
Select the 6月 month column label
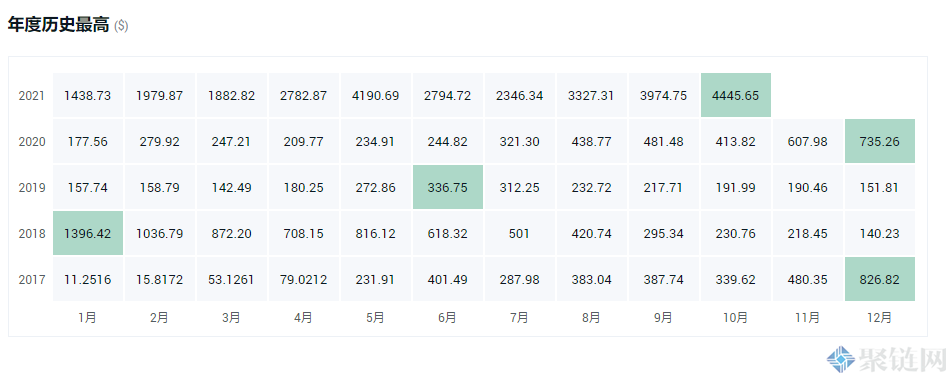448,317
